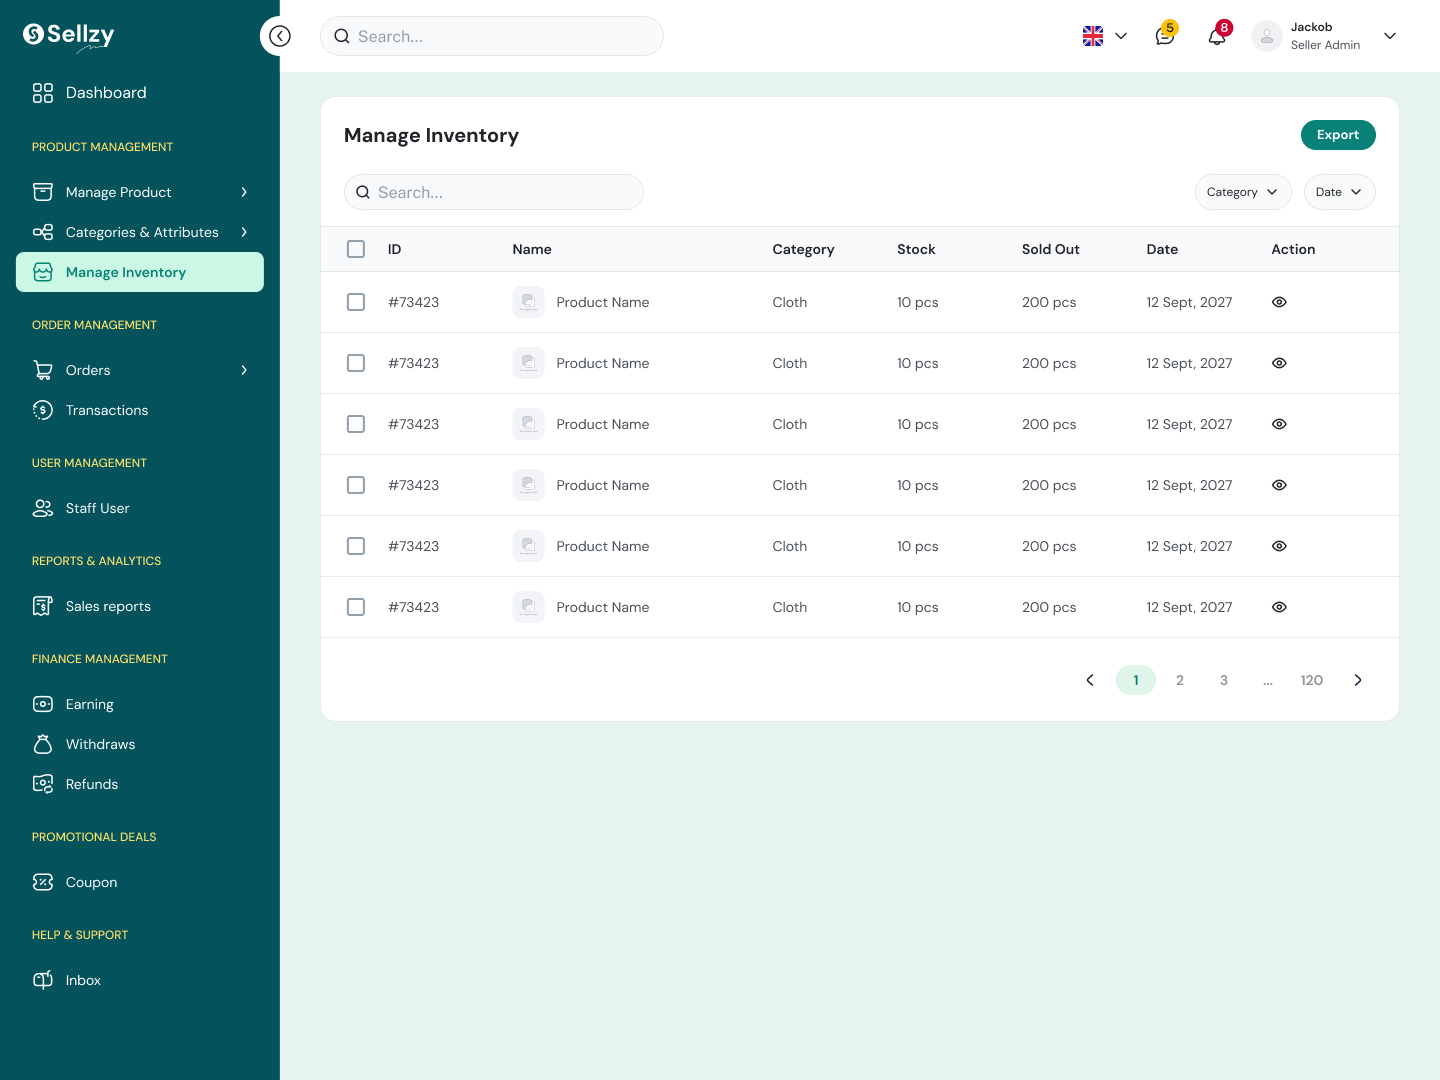1440x1080 pixels.
Task: Click the Export button
Action: (x=1338, y=134)
